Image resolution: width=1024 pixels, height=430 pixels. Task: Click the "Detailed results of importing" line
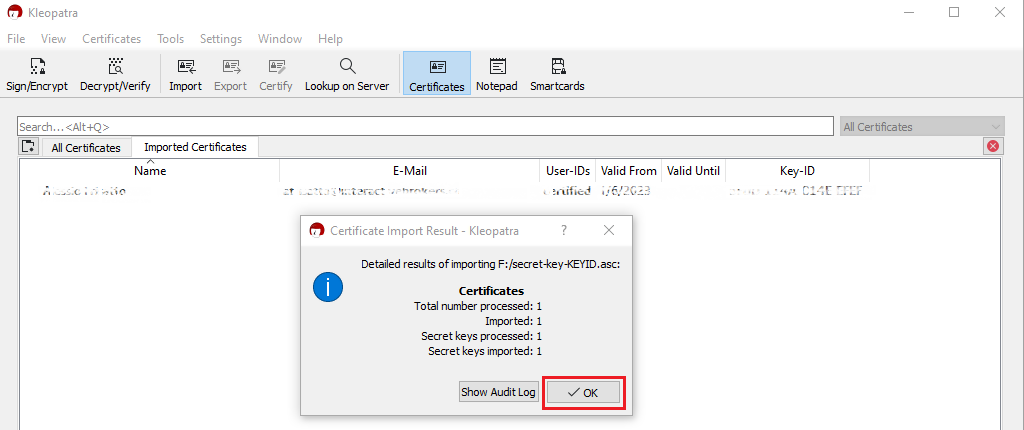point(490,264)
